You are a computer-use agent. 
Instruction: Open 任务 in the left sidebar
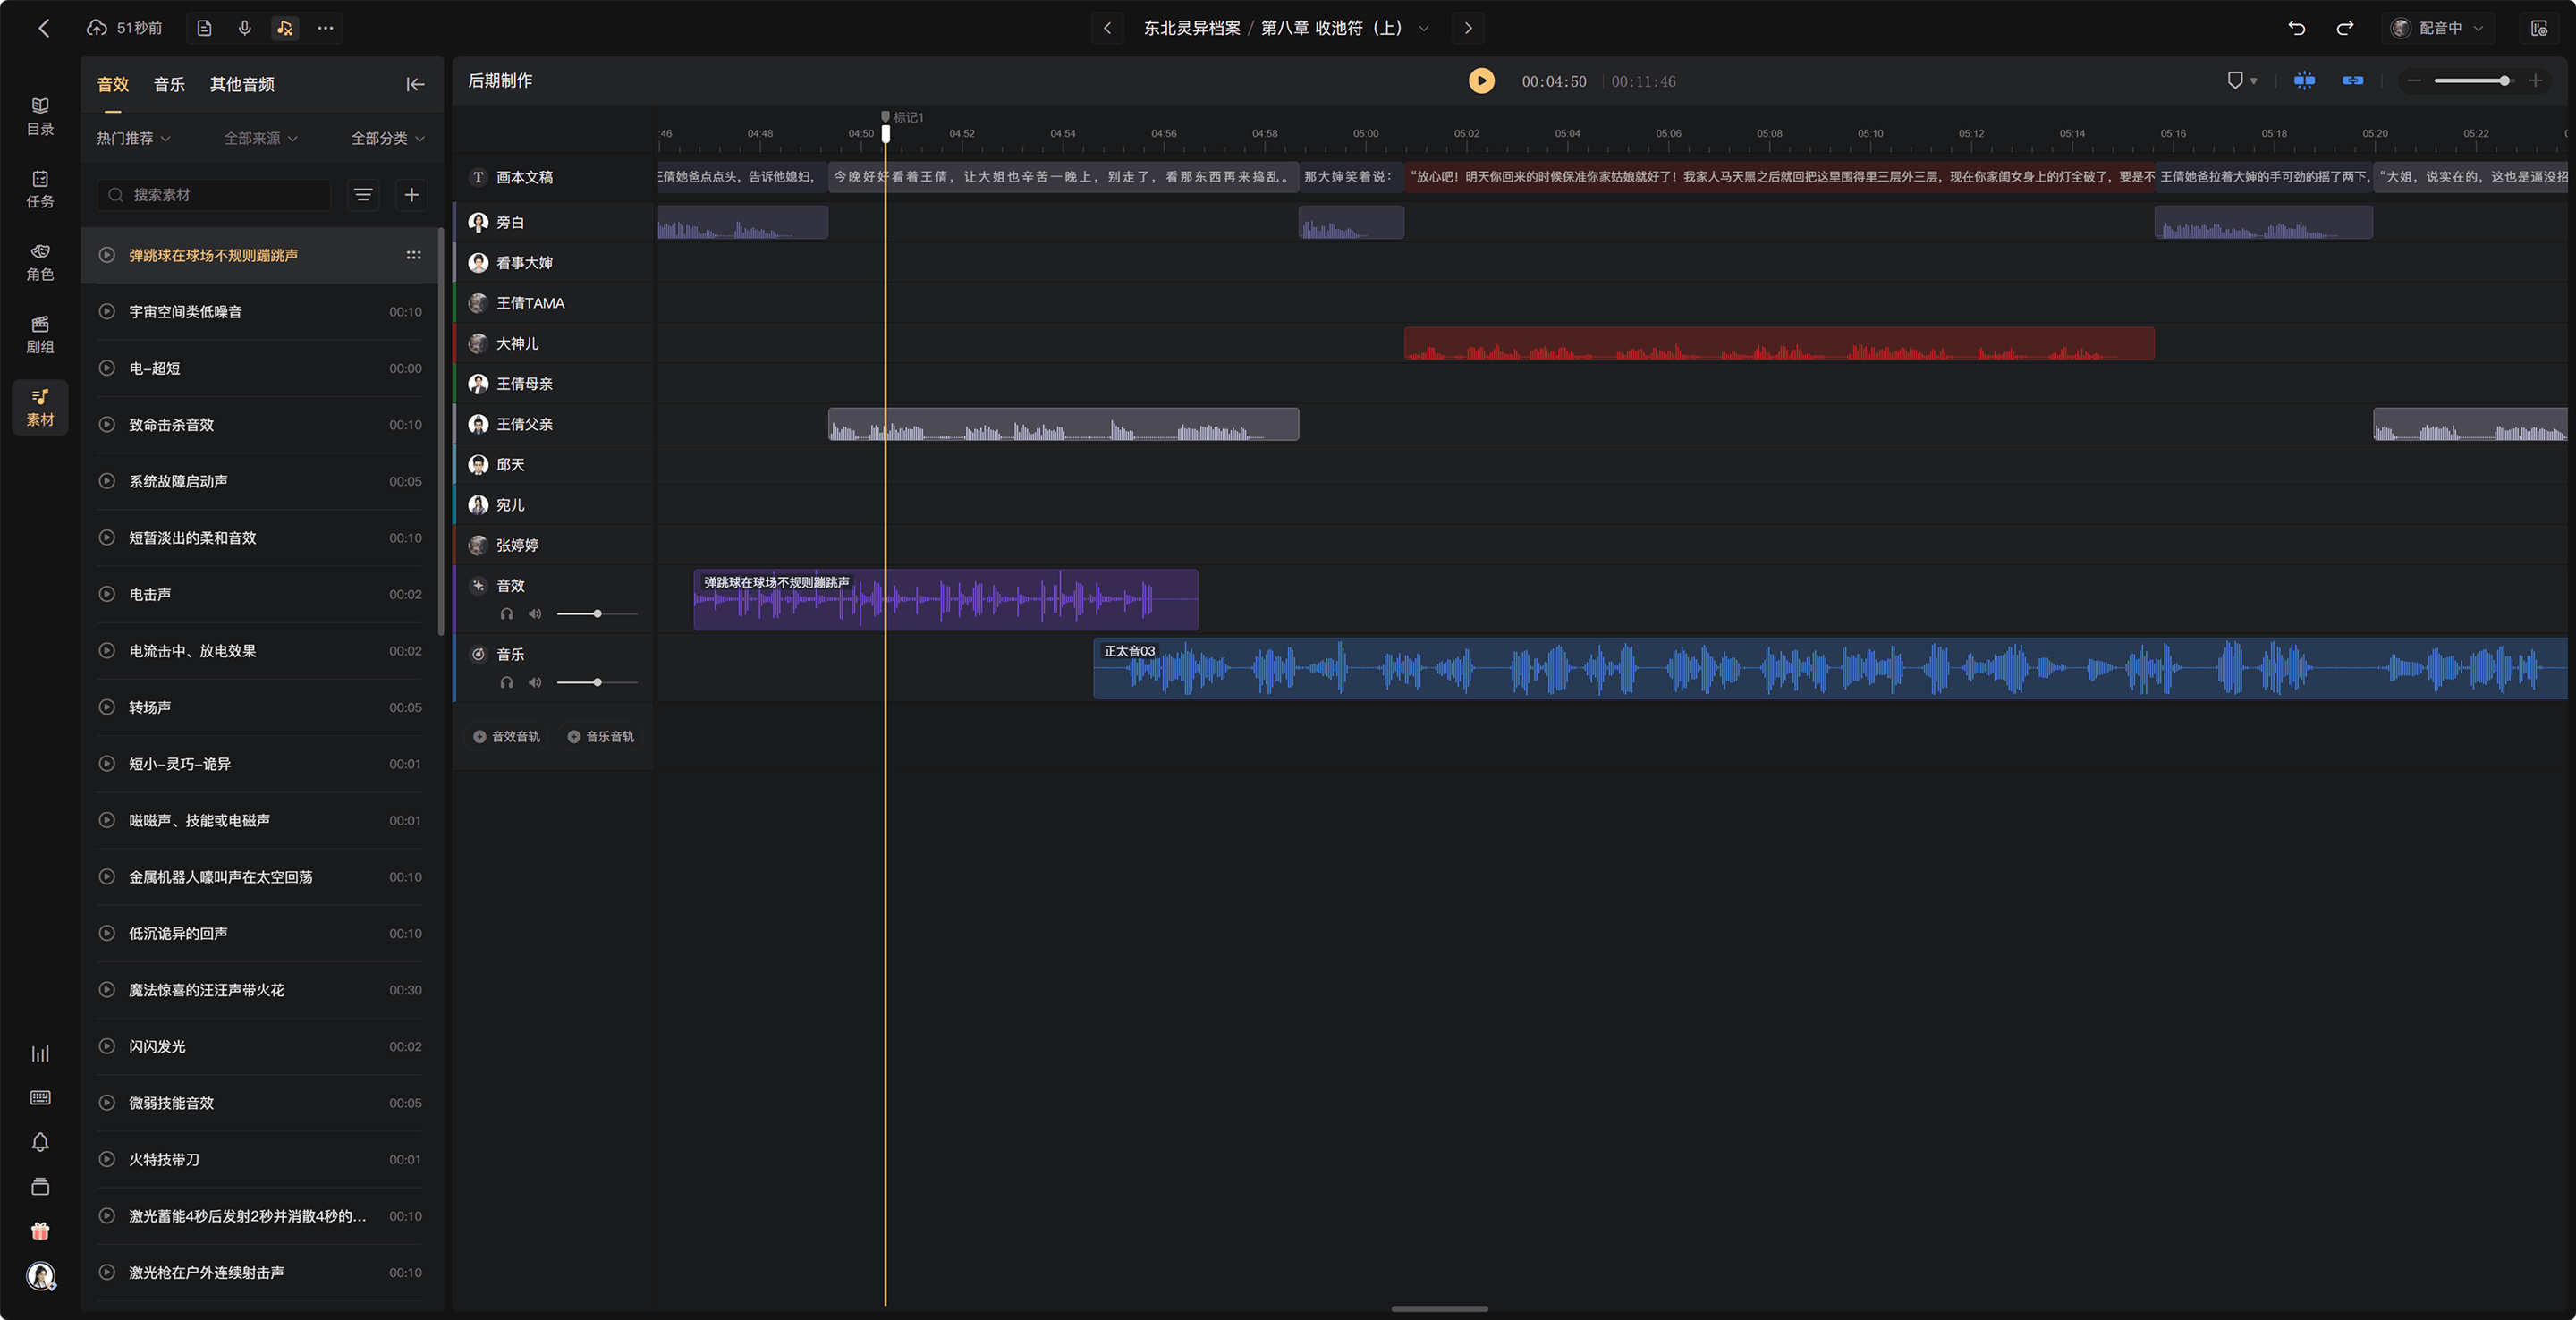(x=40, y=190)
